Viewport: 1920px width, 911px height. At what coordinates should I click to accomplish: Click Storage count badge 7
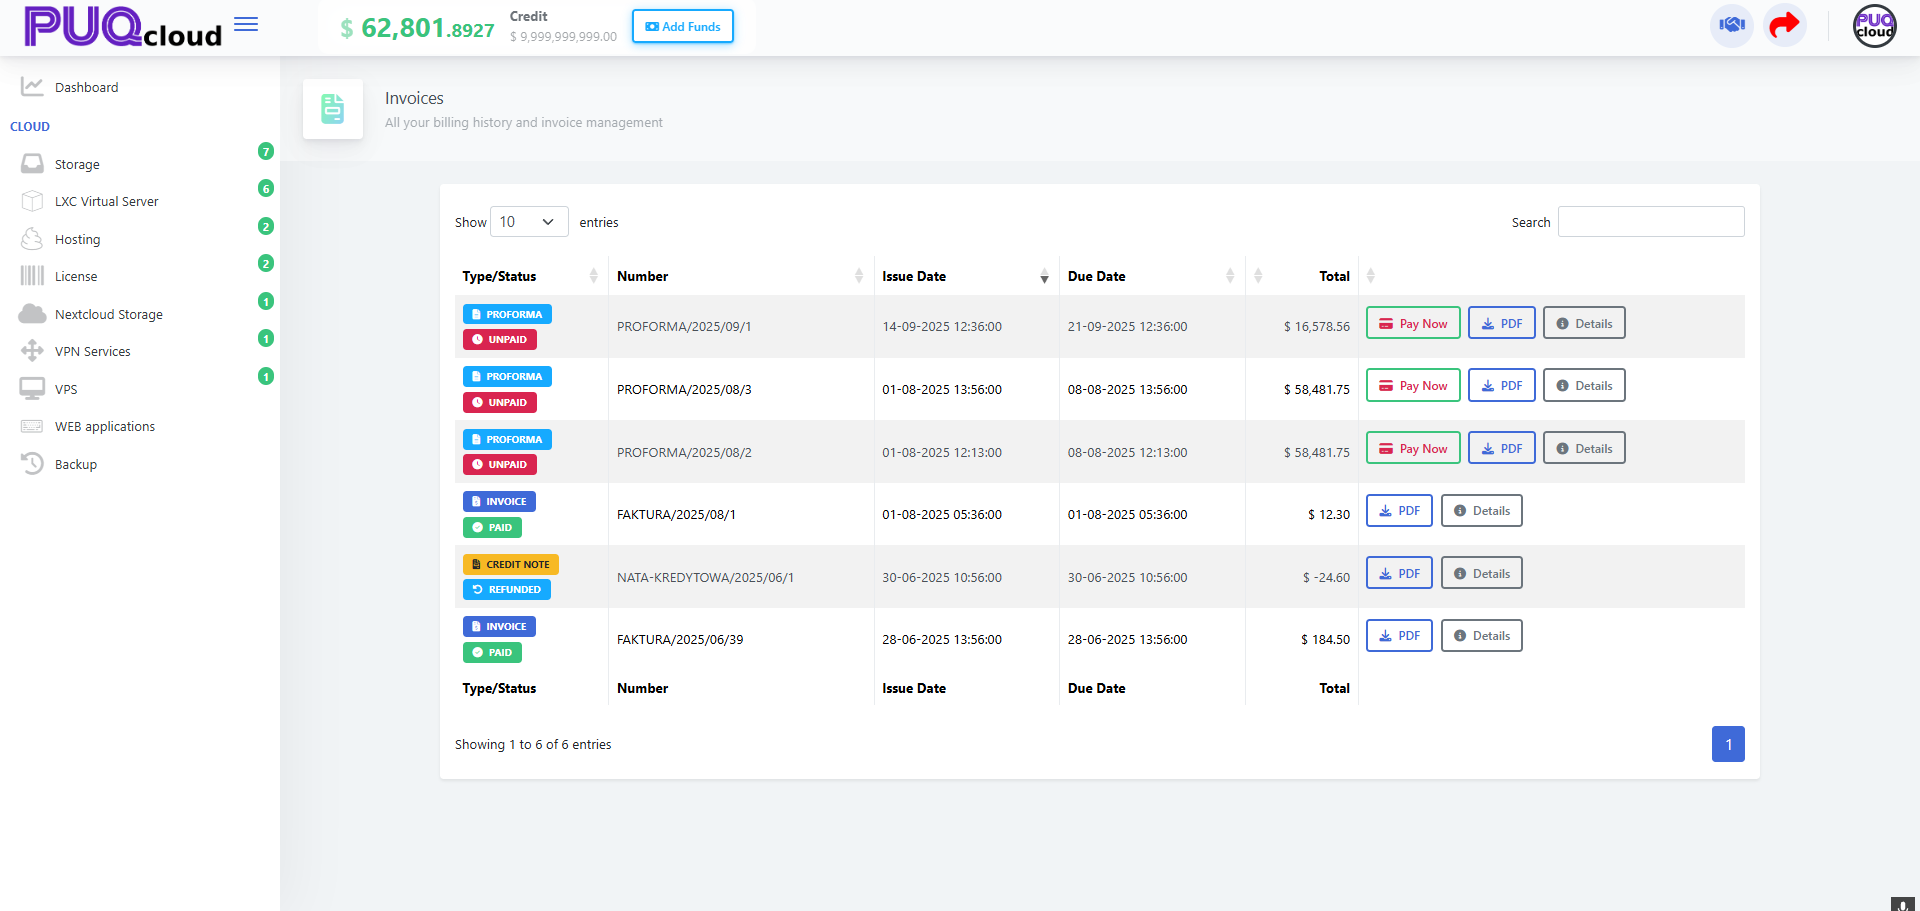coord(266,151)
